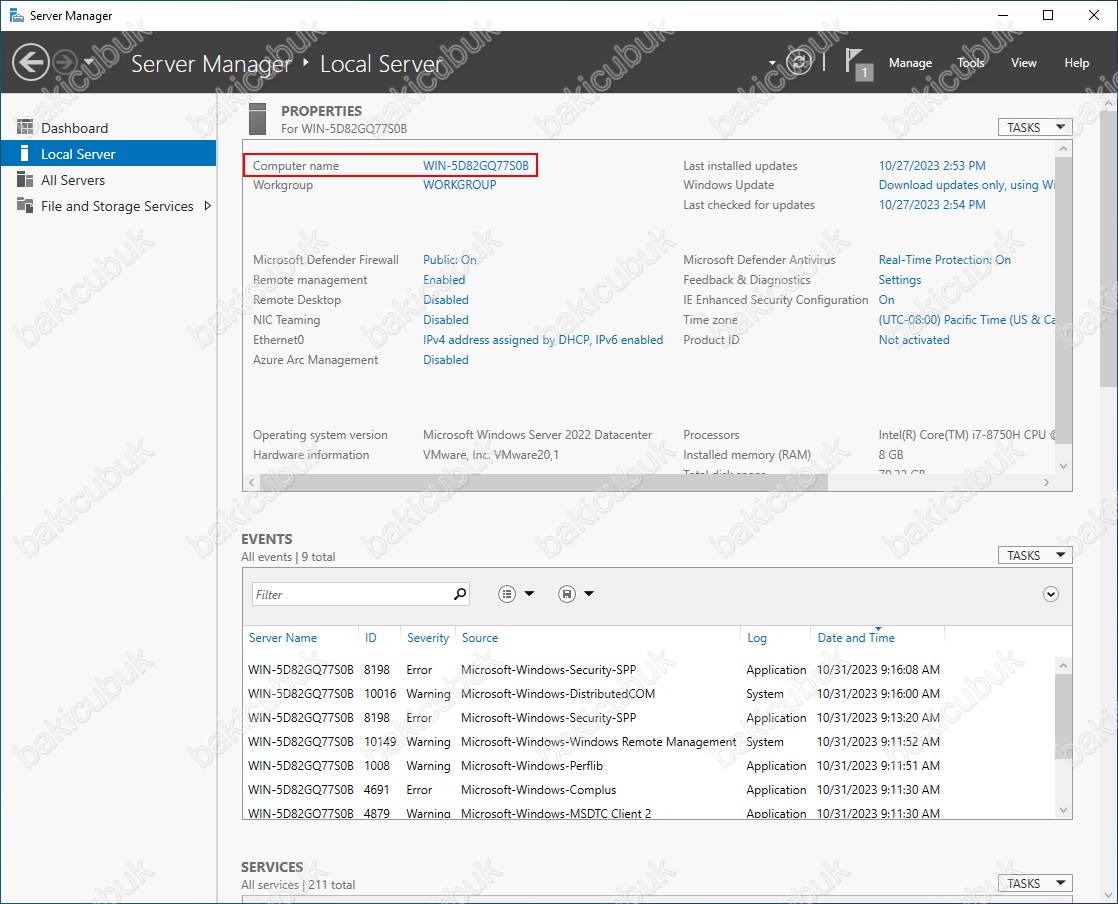
Task: Click the magnifier search icon in Filter
Action: click(460, 594)
